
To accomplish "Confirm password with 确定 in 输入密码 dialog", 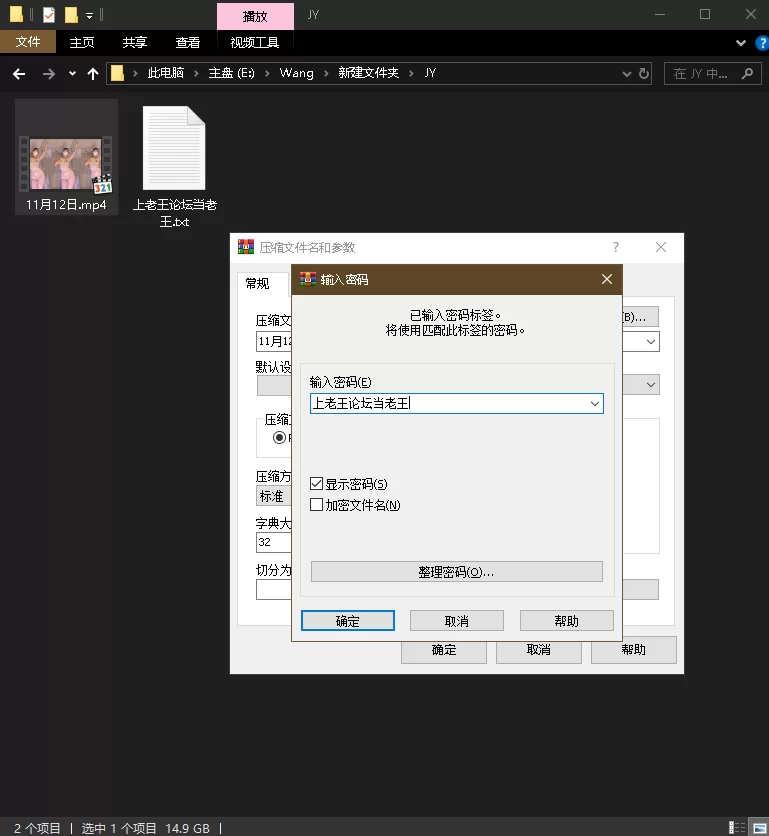I will [x=347, y=621].
